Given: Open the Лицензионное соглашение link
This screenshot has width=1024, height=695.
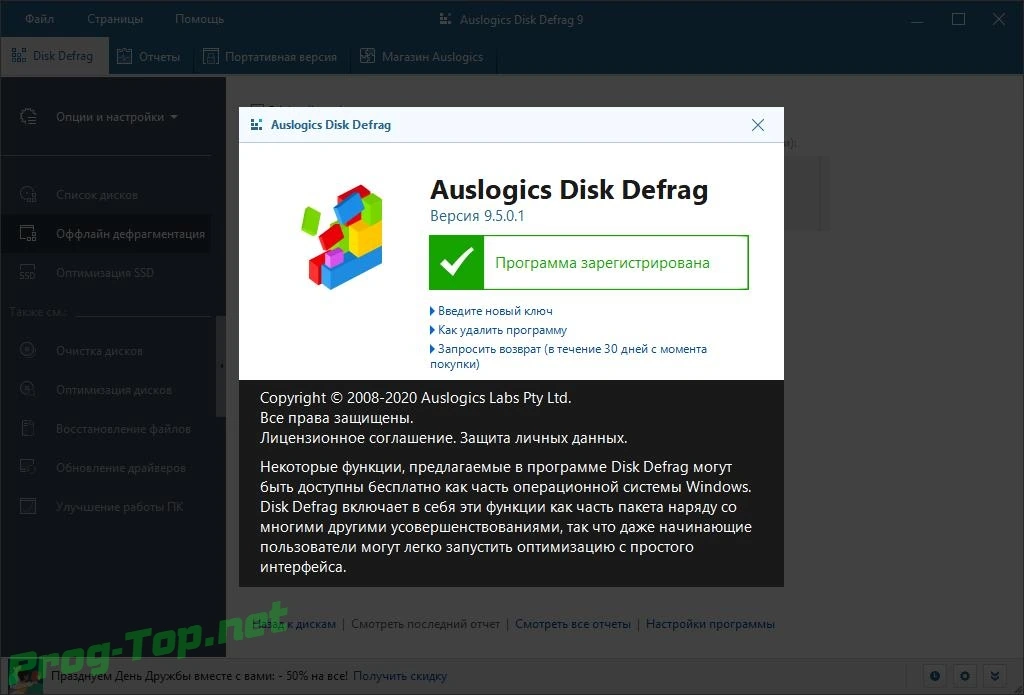Looking at the screenshot, I should 357,438.
